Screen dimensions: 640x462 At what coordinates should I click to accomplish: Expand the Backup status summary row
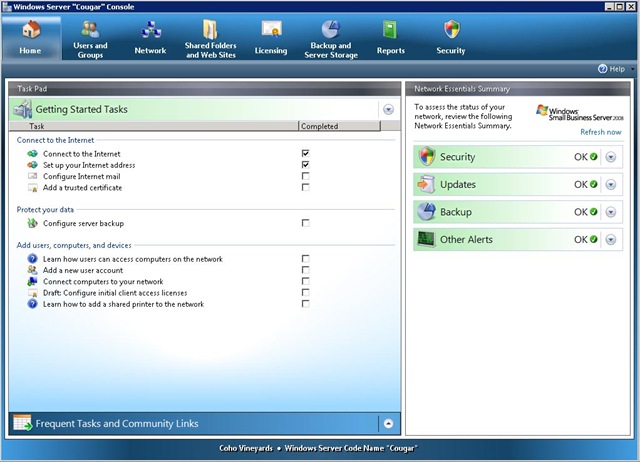click(611, 212)
